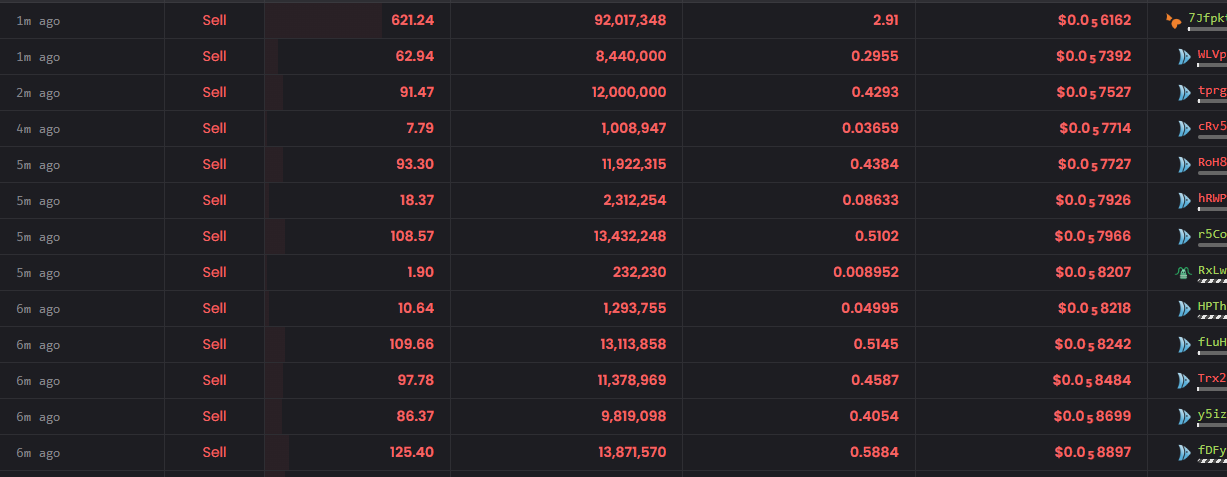Screen dimensions: 1227x477
Task: Click the Sell label in the 4m ago row
Action: pos(214,128)
